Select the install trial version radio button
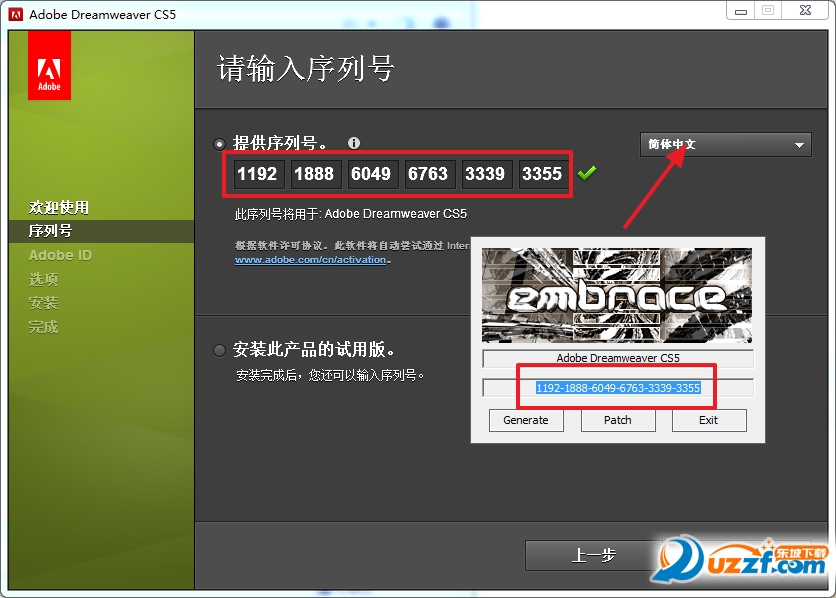Viewport: 836px width, 598px height. pyautogui.click(x=219, y=350)
